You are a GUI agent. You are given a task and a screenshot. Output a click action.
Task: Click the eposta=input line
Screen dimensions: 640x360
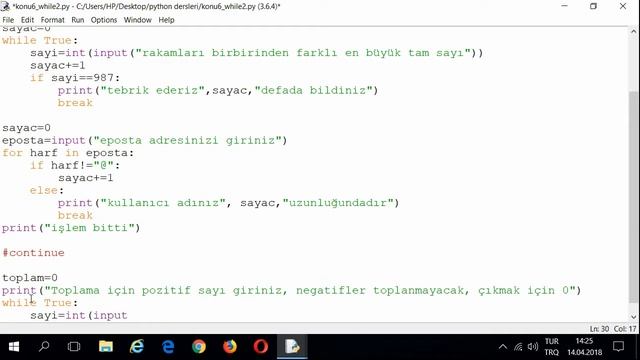[144, 140]
